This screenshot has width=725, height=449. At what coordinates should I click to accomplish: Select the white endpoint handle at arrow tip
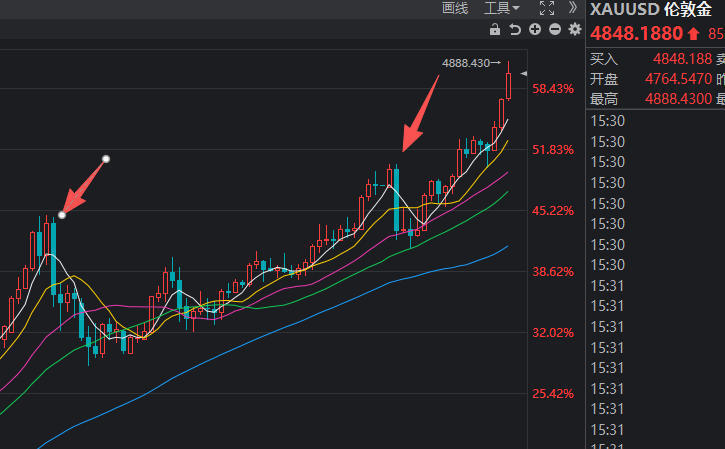point(62,215)
